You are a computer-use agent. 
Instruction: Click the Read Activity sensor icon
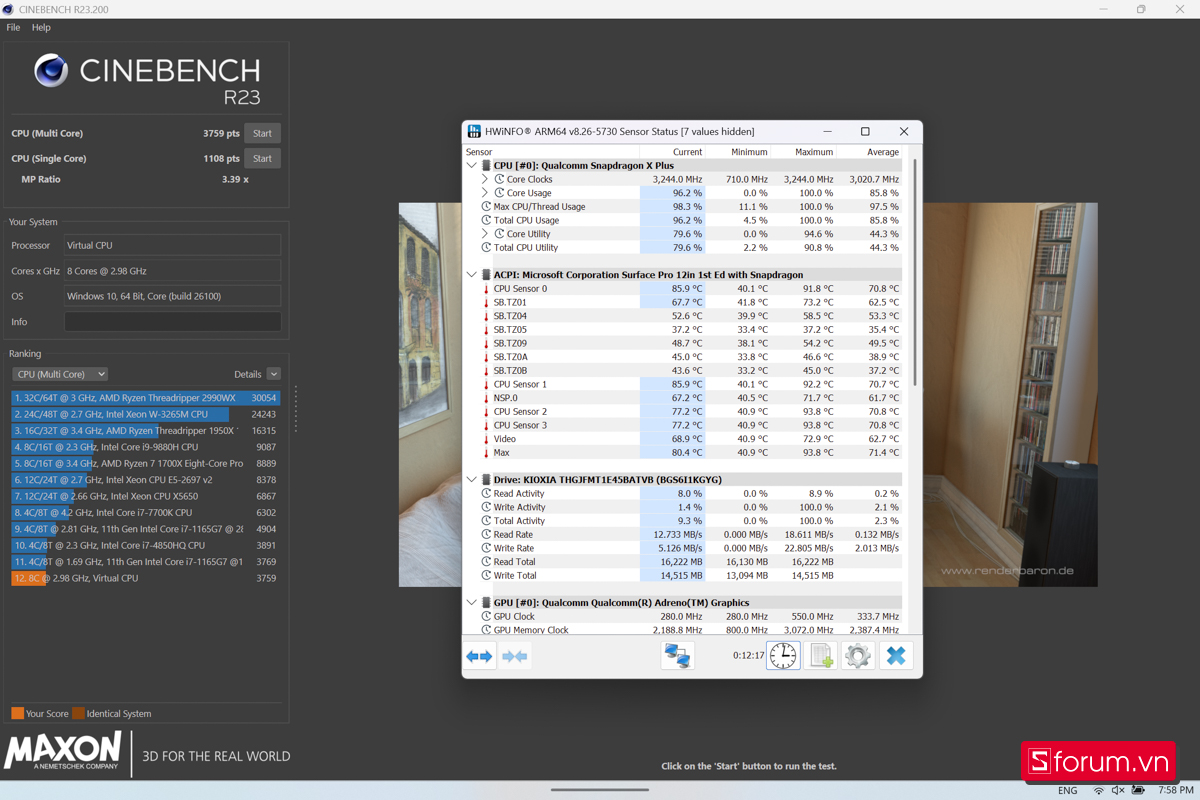click(486, 494)
